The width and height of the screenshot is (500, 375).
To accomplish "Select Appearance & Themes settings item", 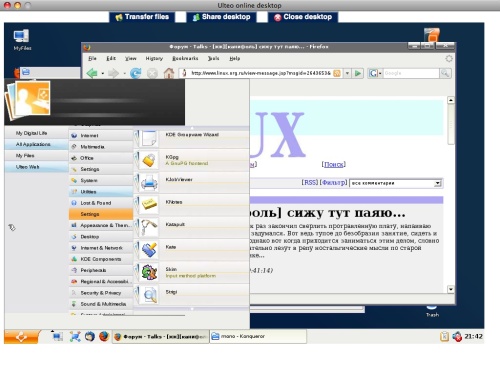I will [101, 225].
